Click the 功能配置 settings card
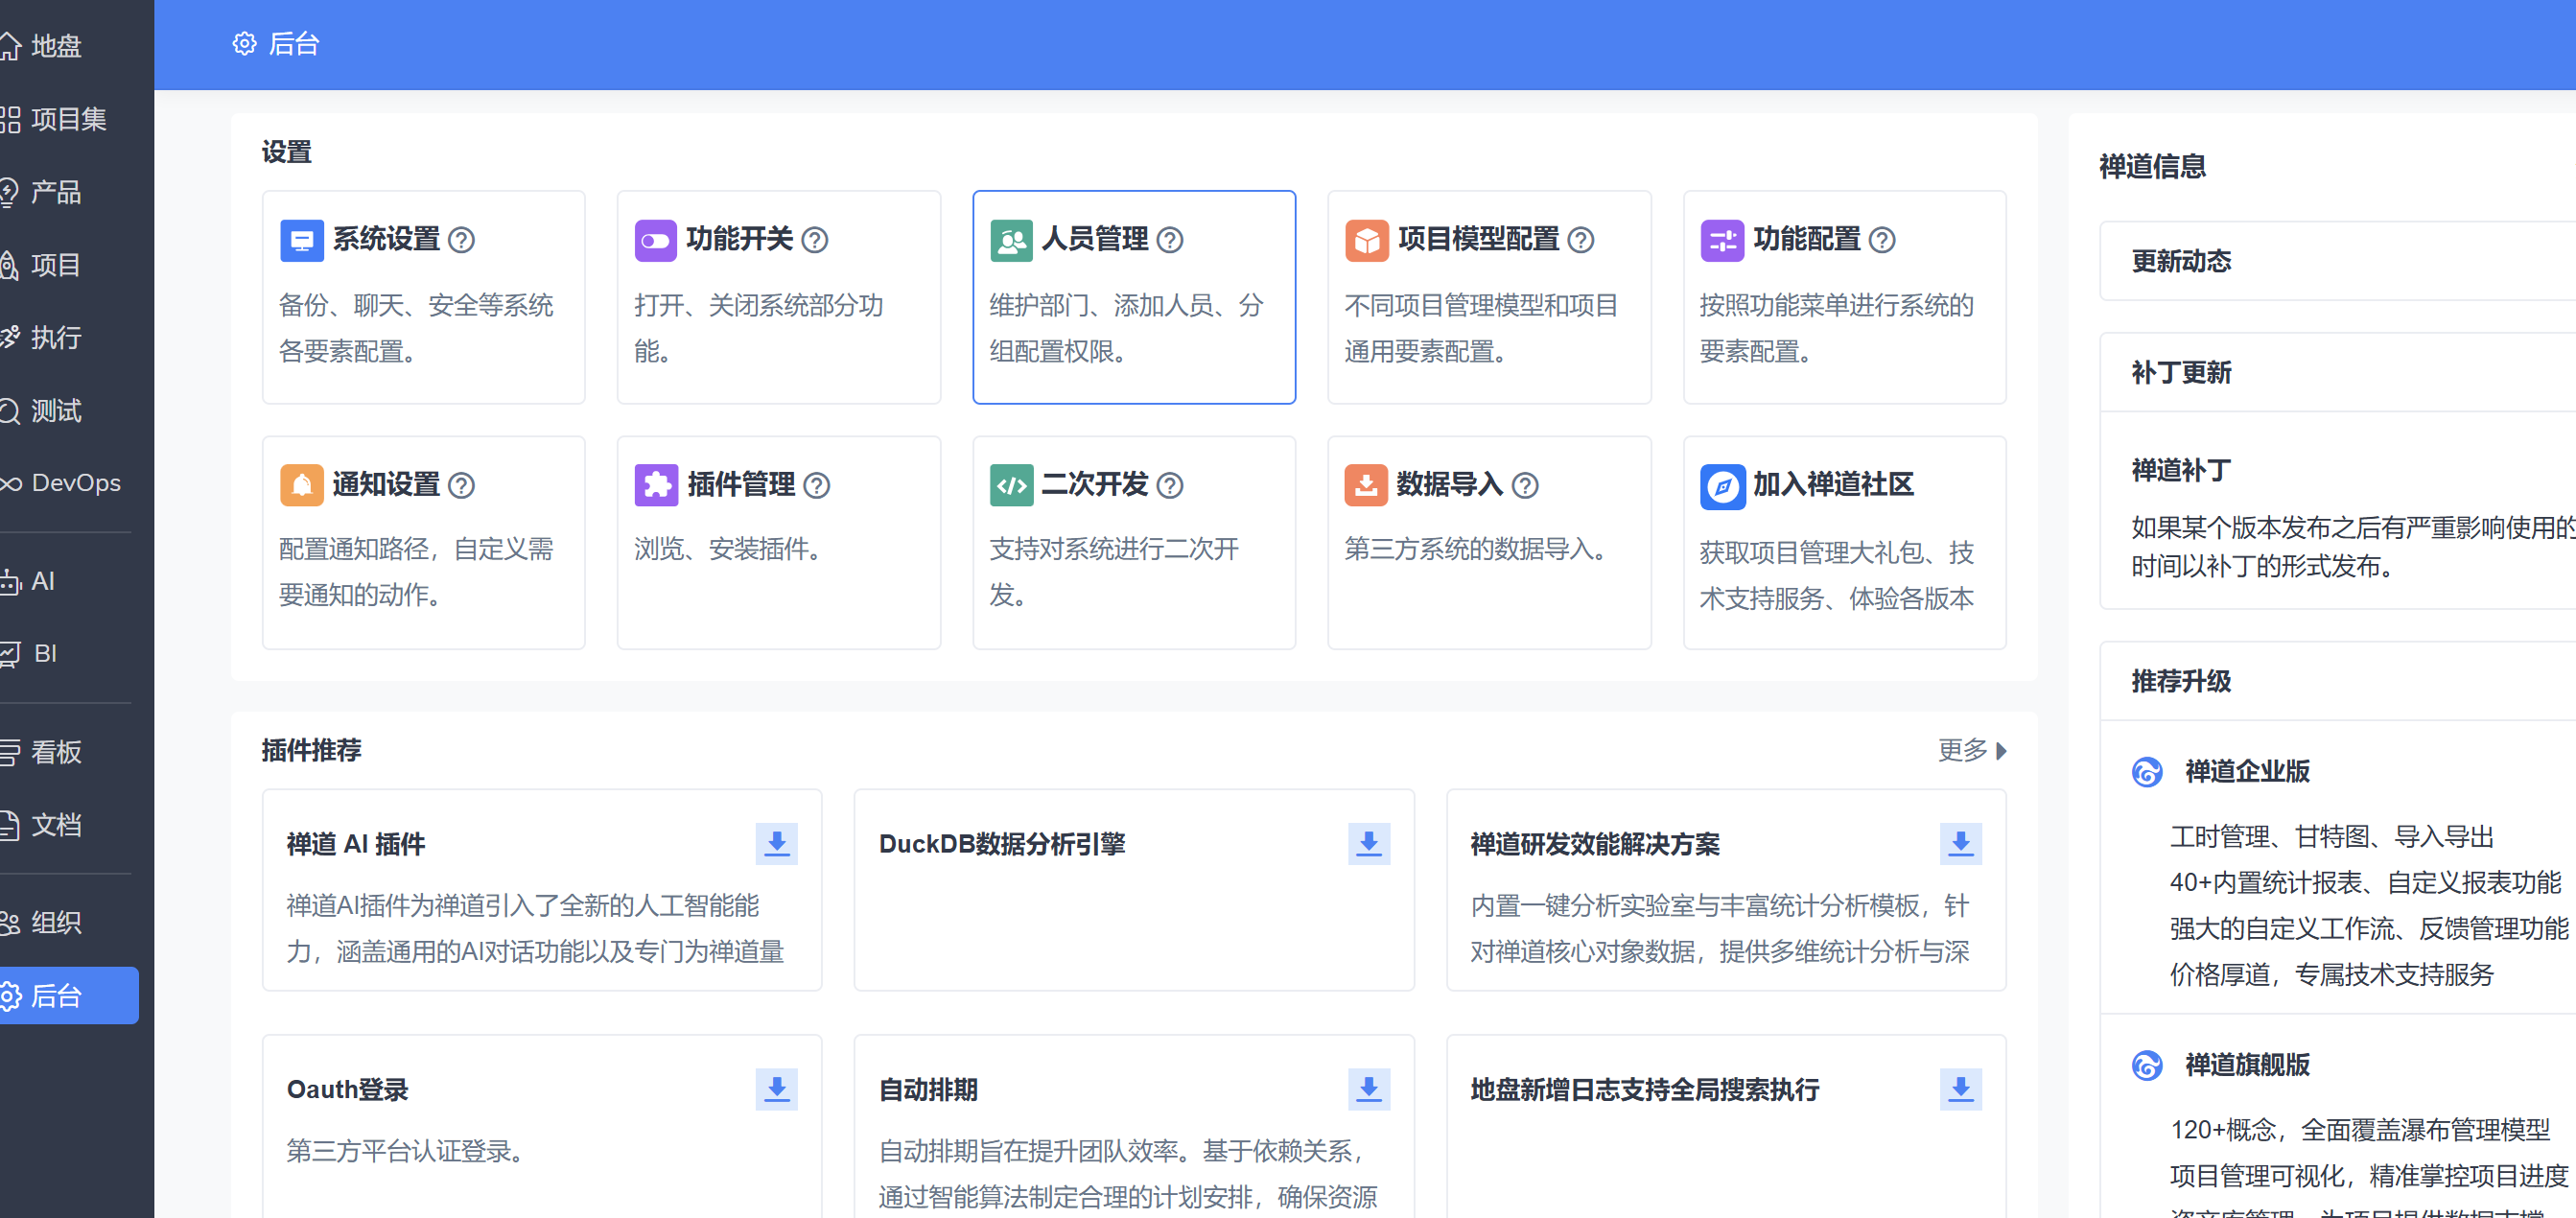2576x1218 pixels. click(1843, 297)
